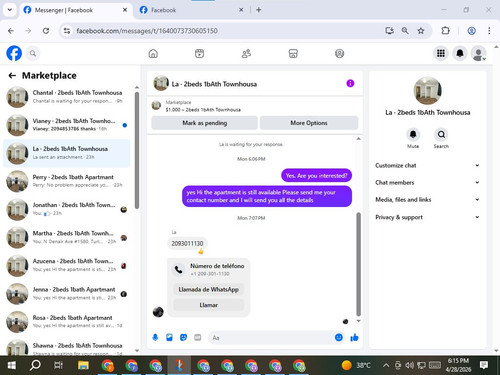Expand Customize chat section

point(427,165)
